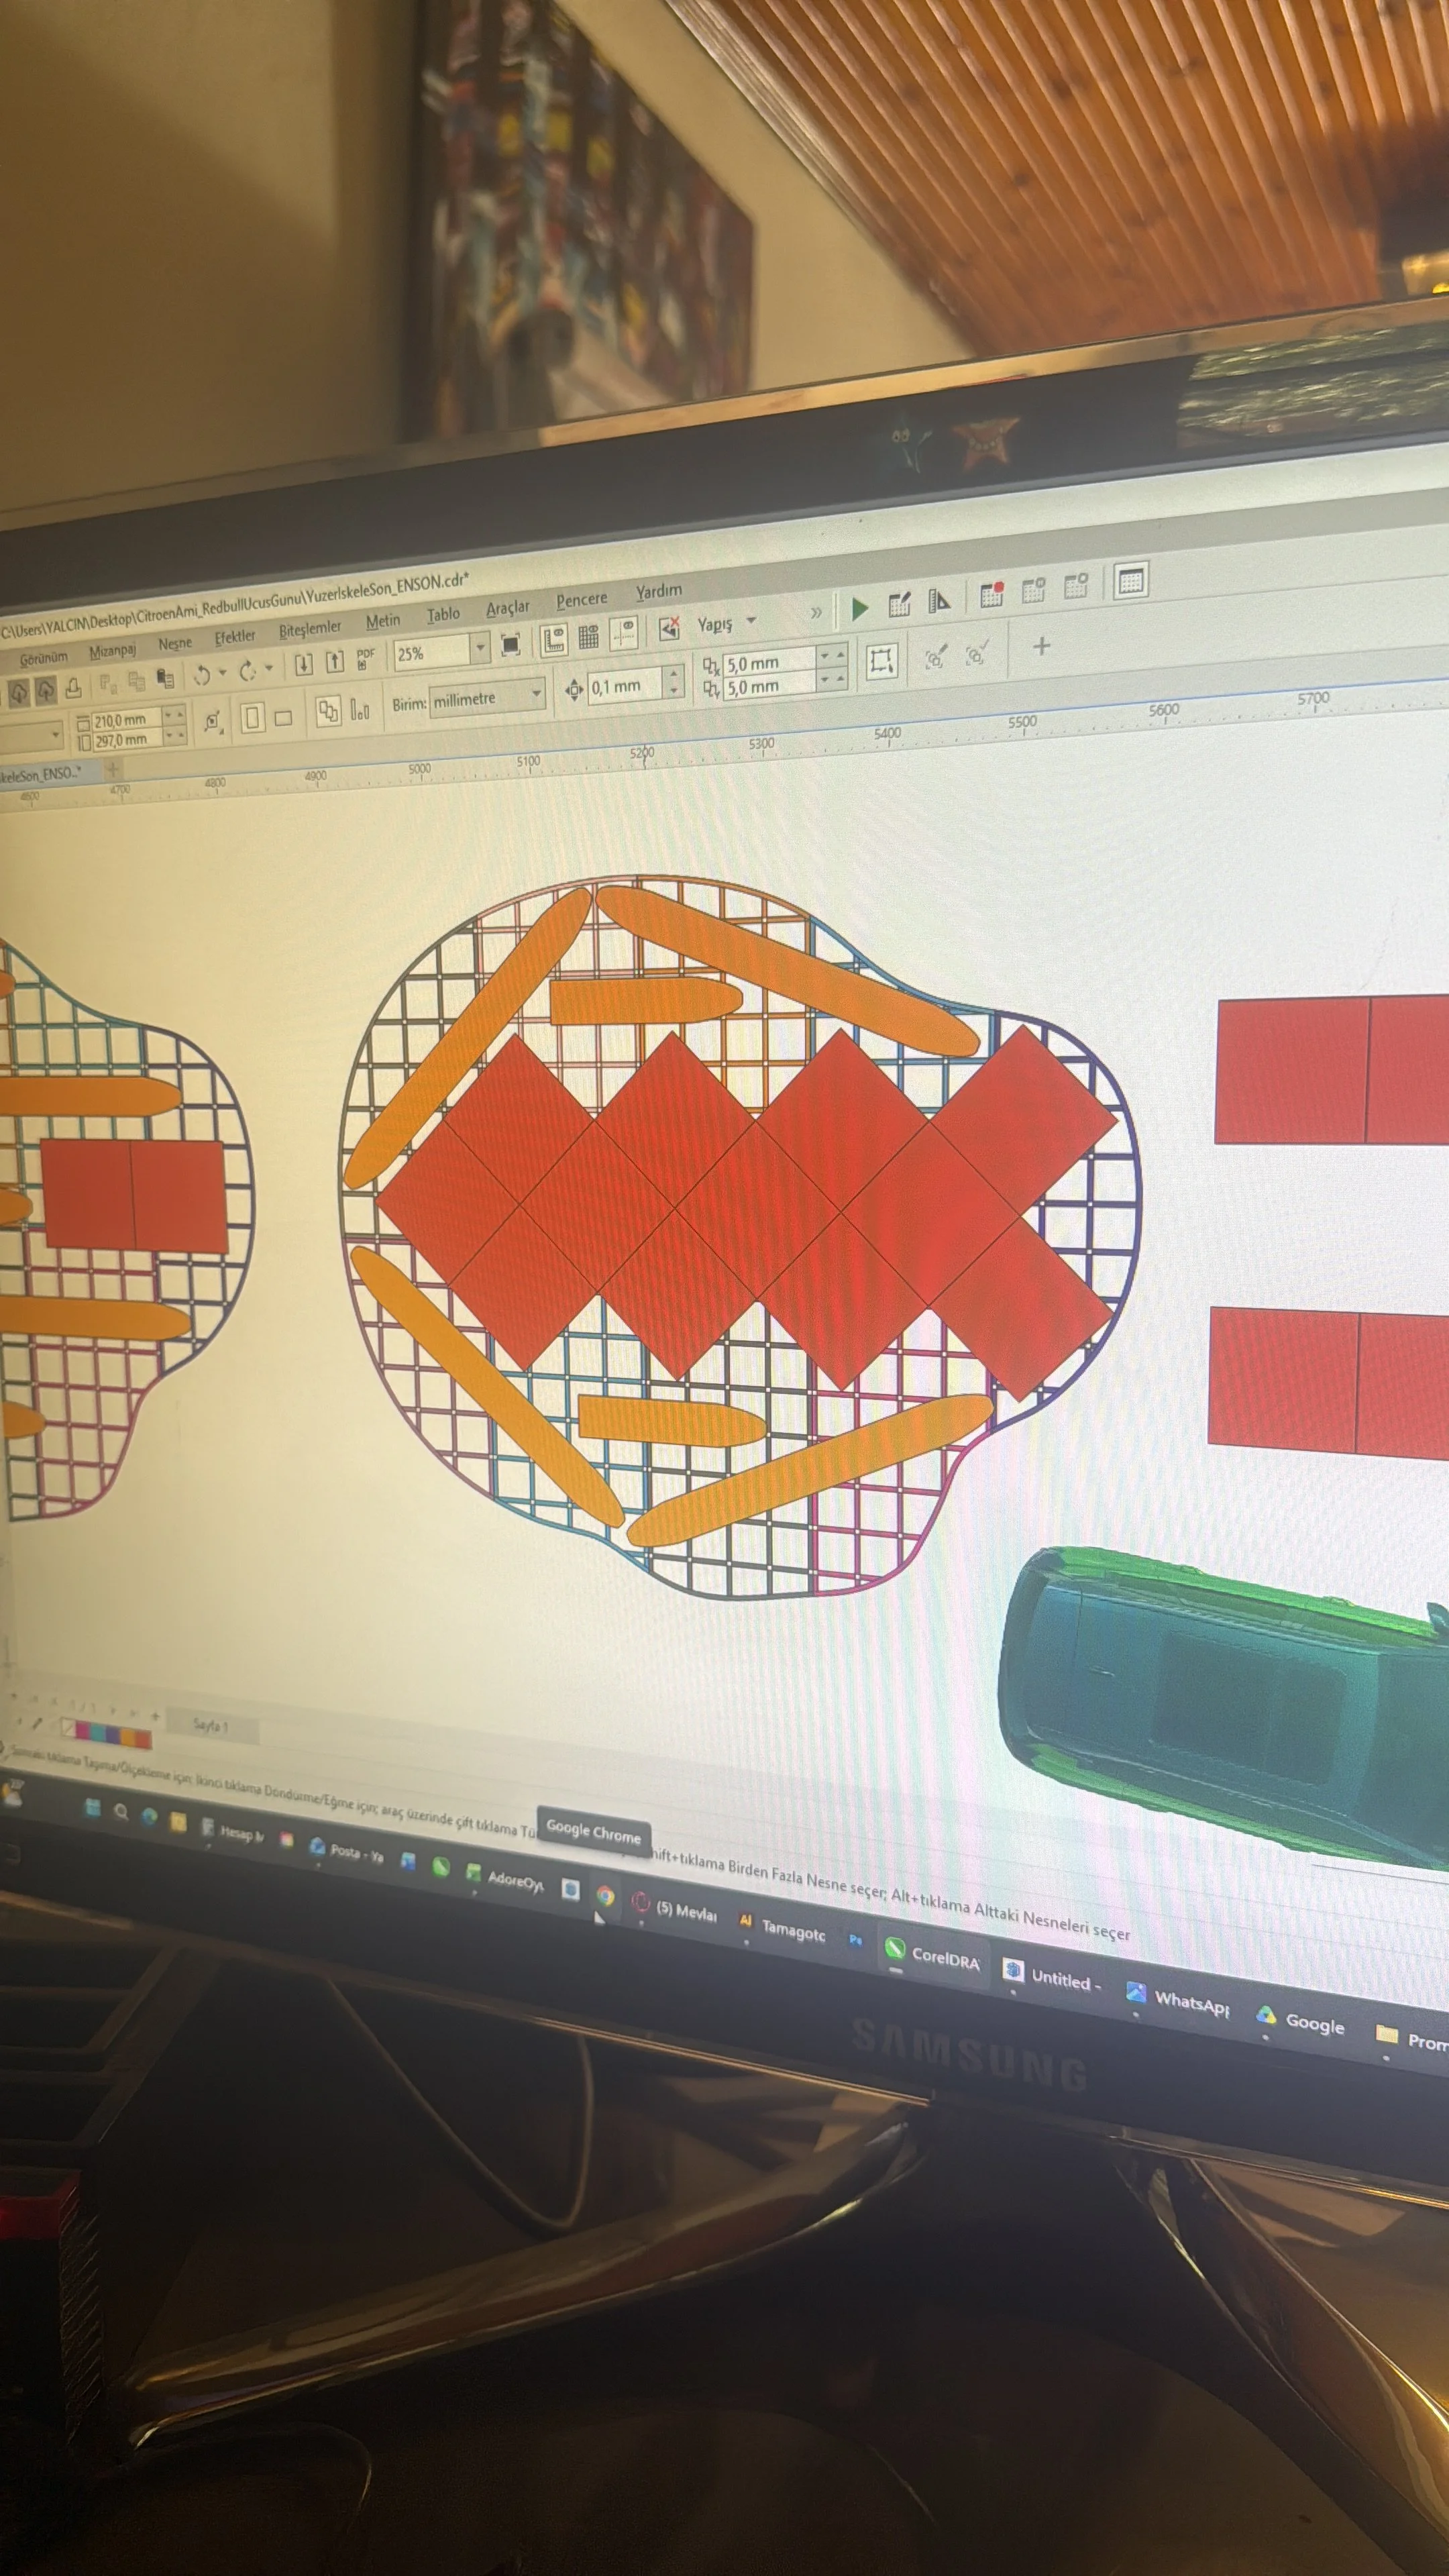Toggle Show Grid button
This screenshot has height=2576, width=1449.
589,636
